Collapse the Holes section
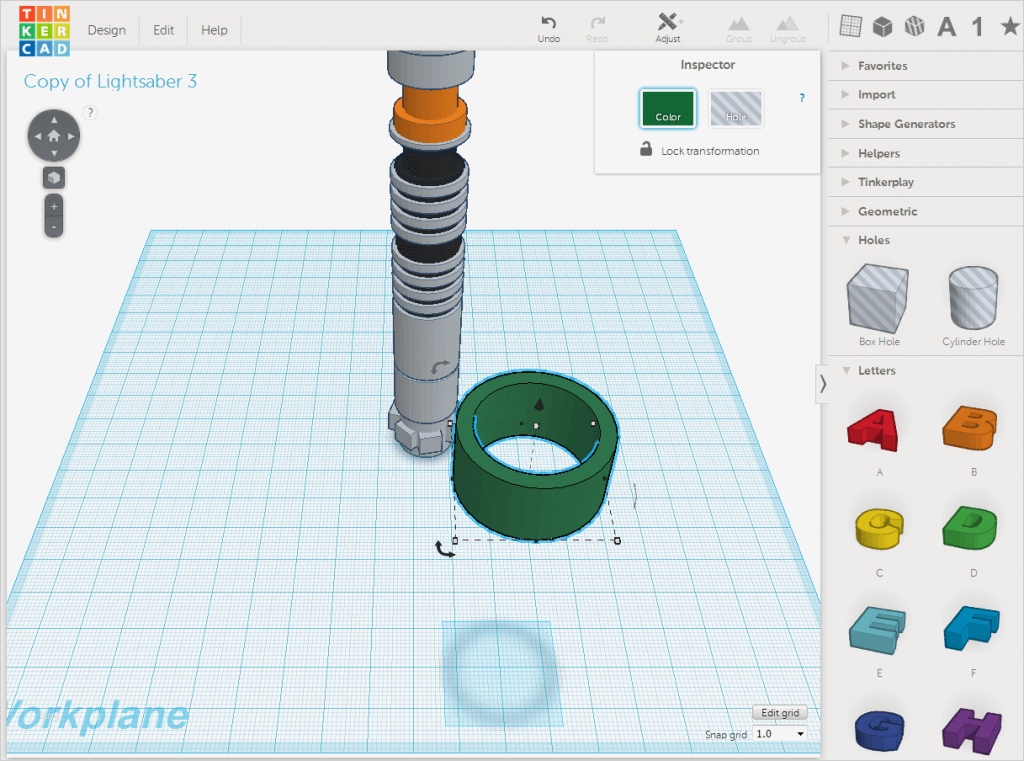The image size is (1024, 761). point(871,240)
